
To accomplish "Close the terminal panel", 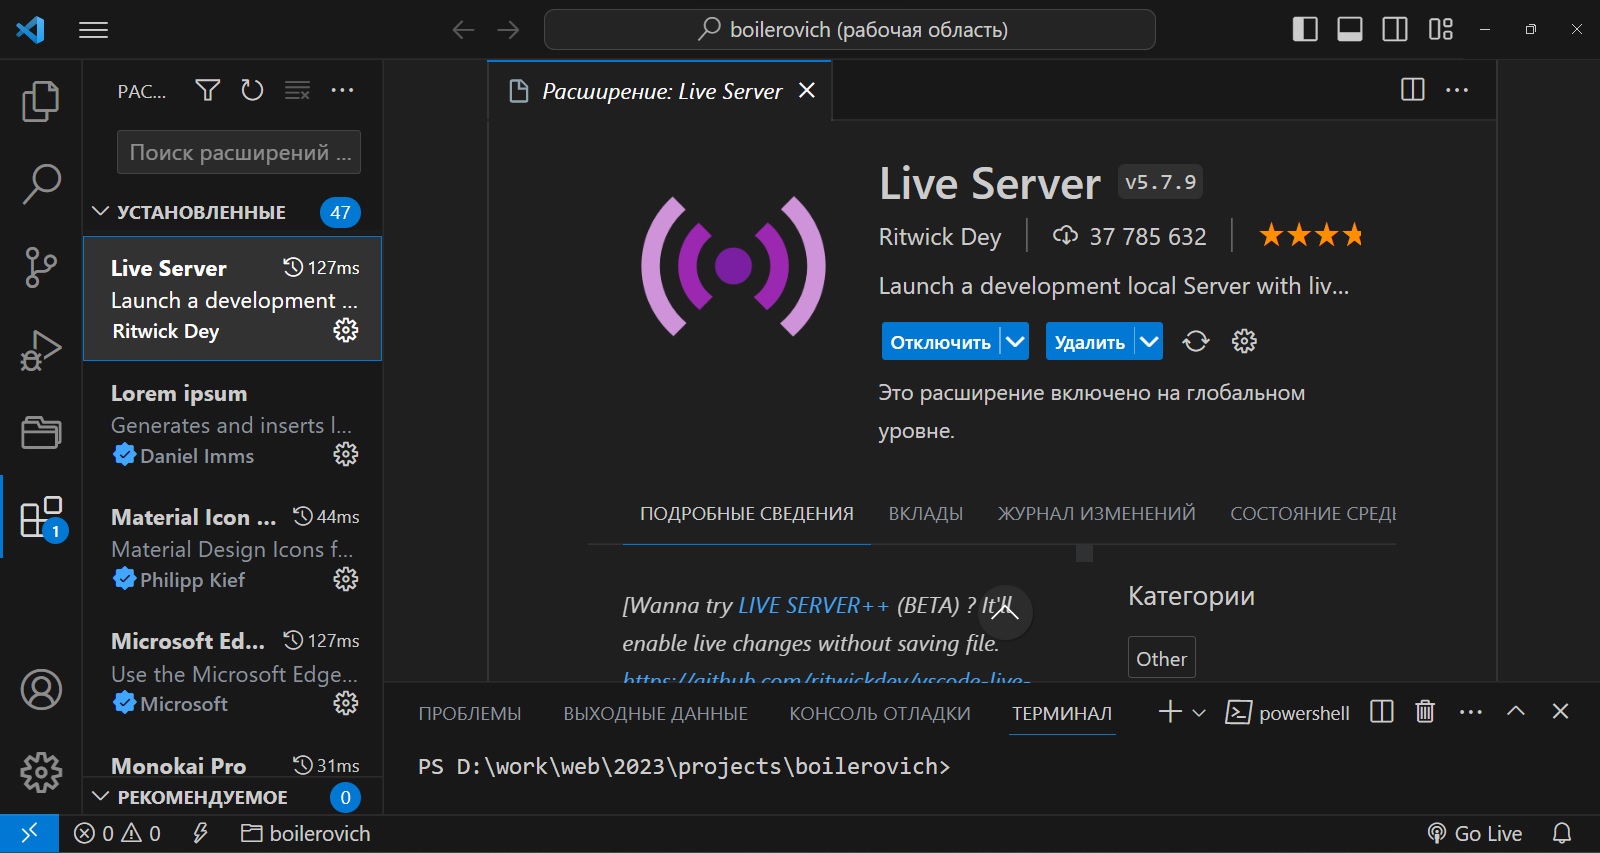I will pyautogui.click(x=1560, y=711).
